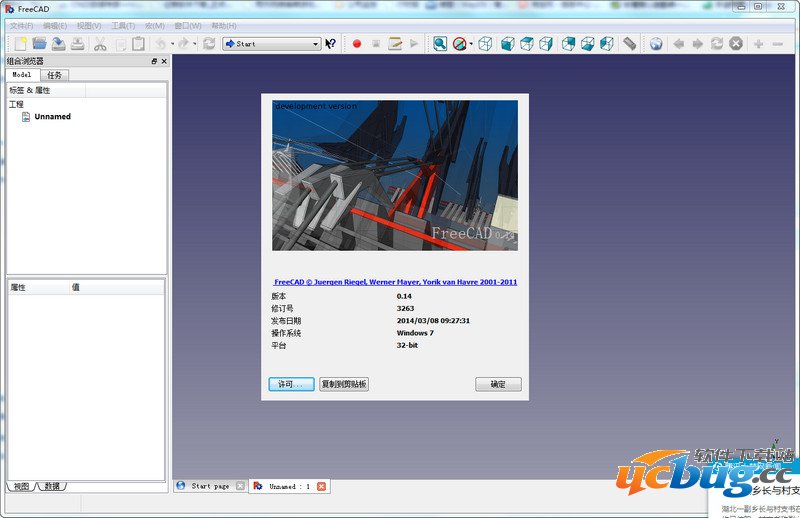This screenshot has width=800, height=518.
Task: Select the measure distance ruler tool
Action: click(630, 44)
